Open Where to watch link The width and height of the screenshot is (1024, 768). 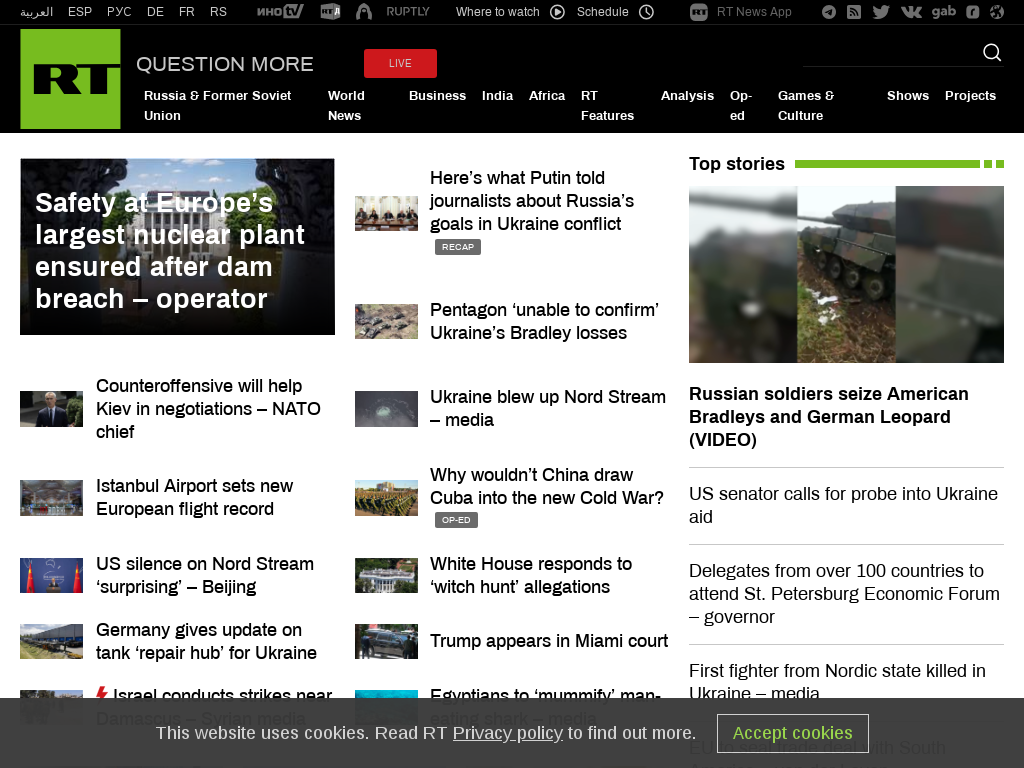tap(498, 12)
